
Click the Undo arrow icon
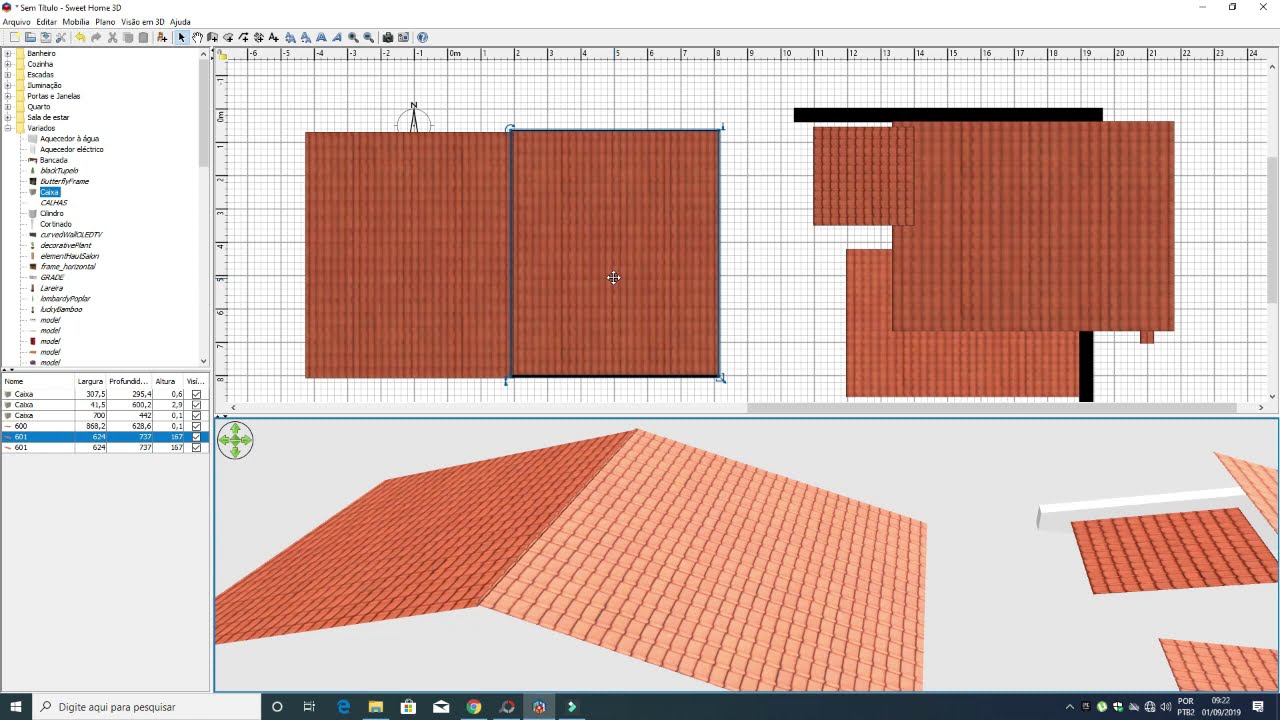[80, 37]
